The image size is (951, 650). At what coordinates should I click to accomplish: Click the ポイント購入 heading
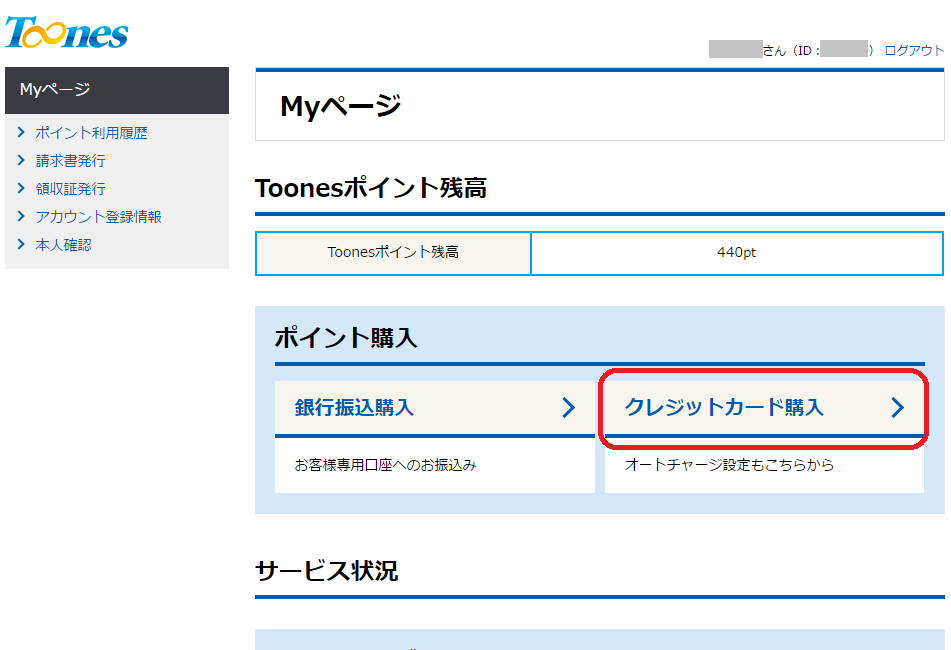[x=346, y=338]
